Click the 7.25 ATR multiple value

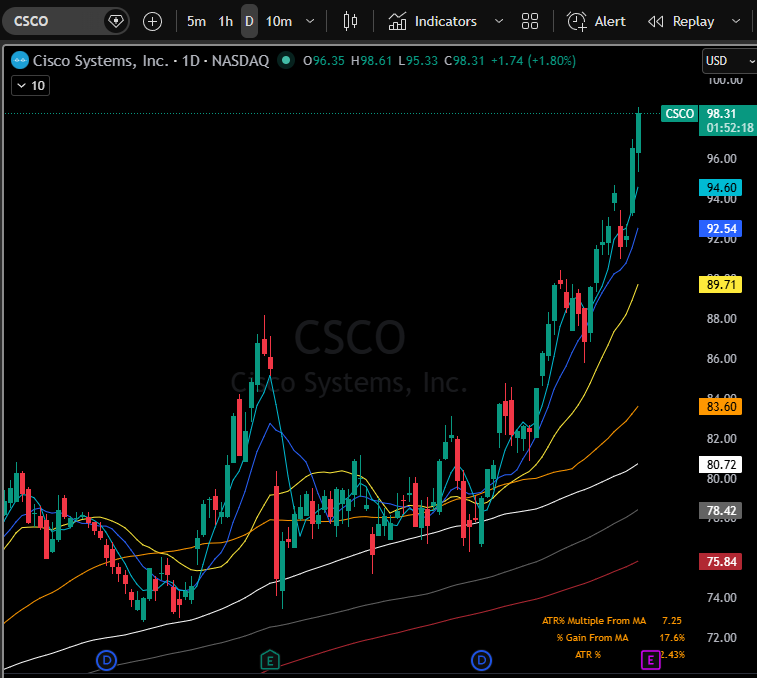672,621
